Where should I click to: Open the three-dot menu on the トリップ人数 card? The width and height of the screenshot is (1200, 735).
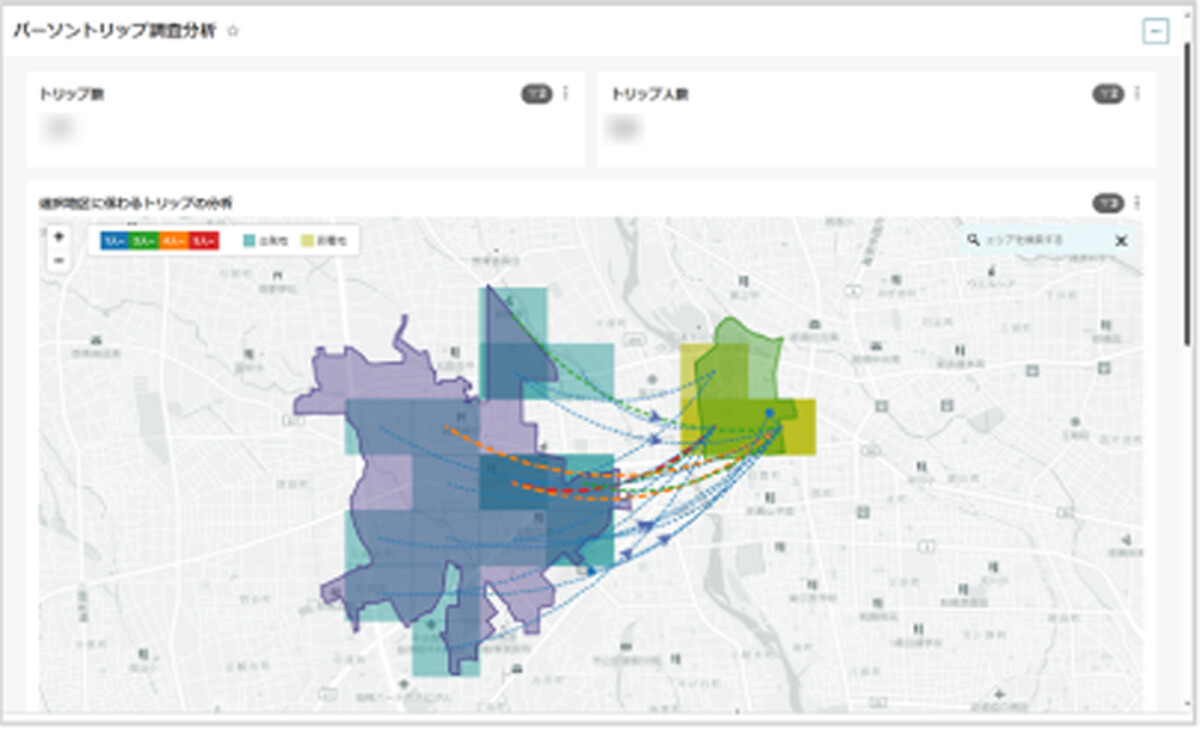pyautogui.click(x=1137, y=94)
